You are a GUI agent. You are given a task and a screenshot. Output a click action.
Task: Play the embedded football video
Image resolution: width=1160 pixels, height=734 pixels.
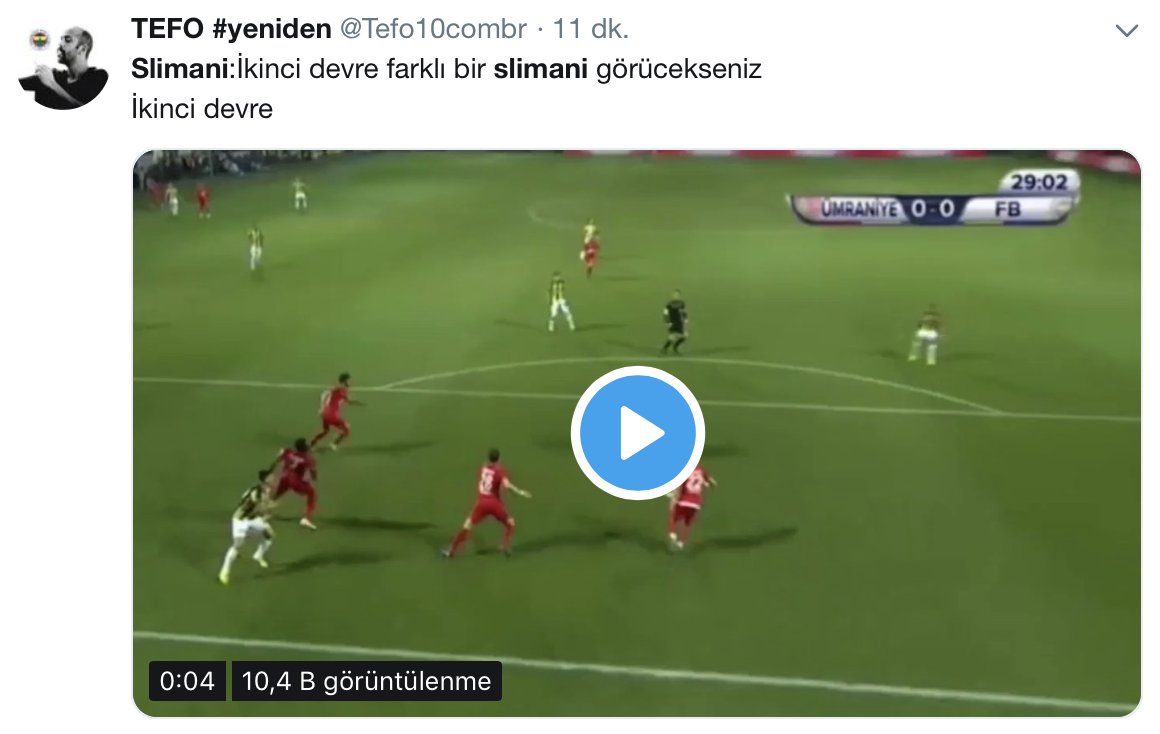tap(638, 433)
